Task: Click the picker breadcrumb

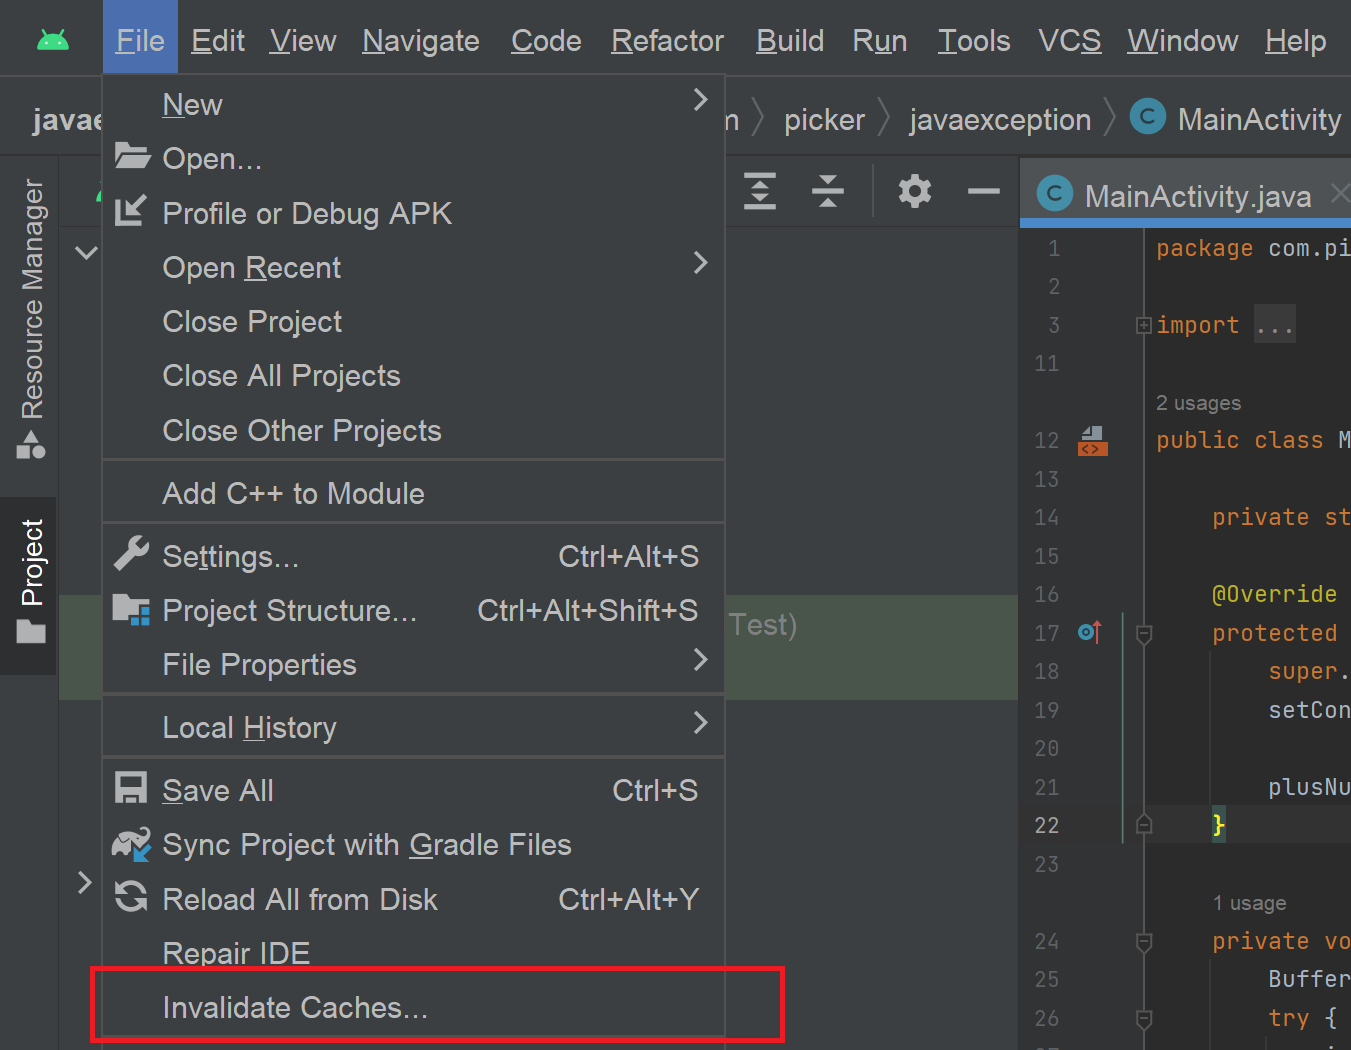Action: point(824,119)
